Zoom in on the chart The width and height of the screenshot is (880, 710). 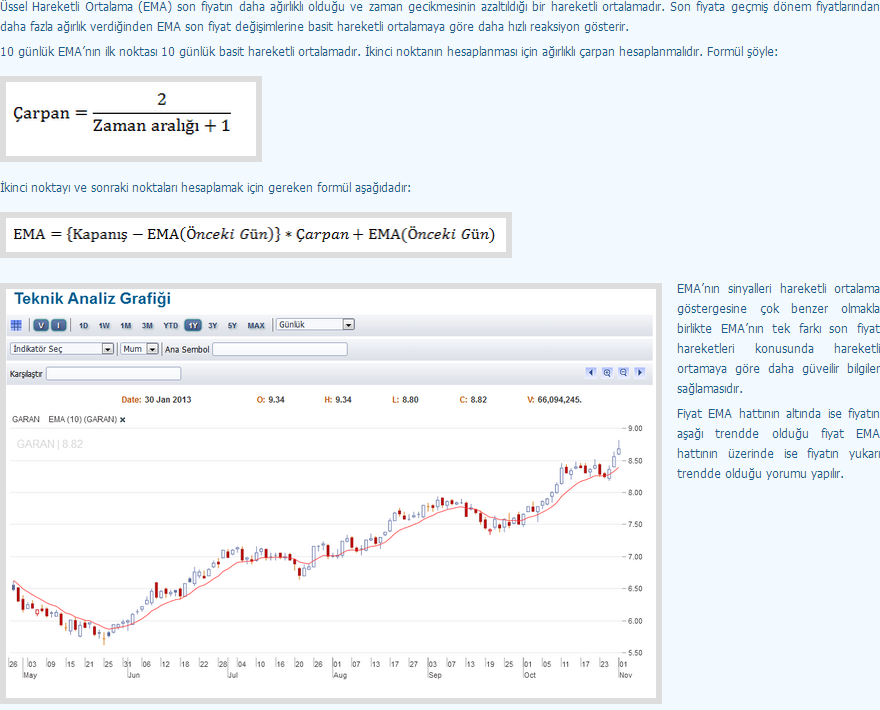point(607,373)
